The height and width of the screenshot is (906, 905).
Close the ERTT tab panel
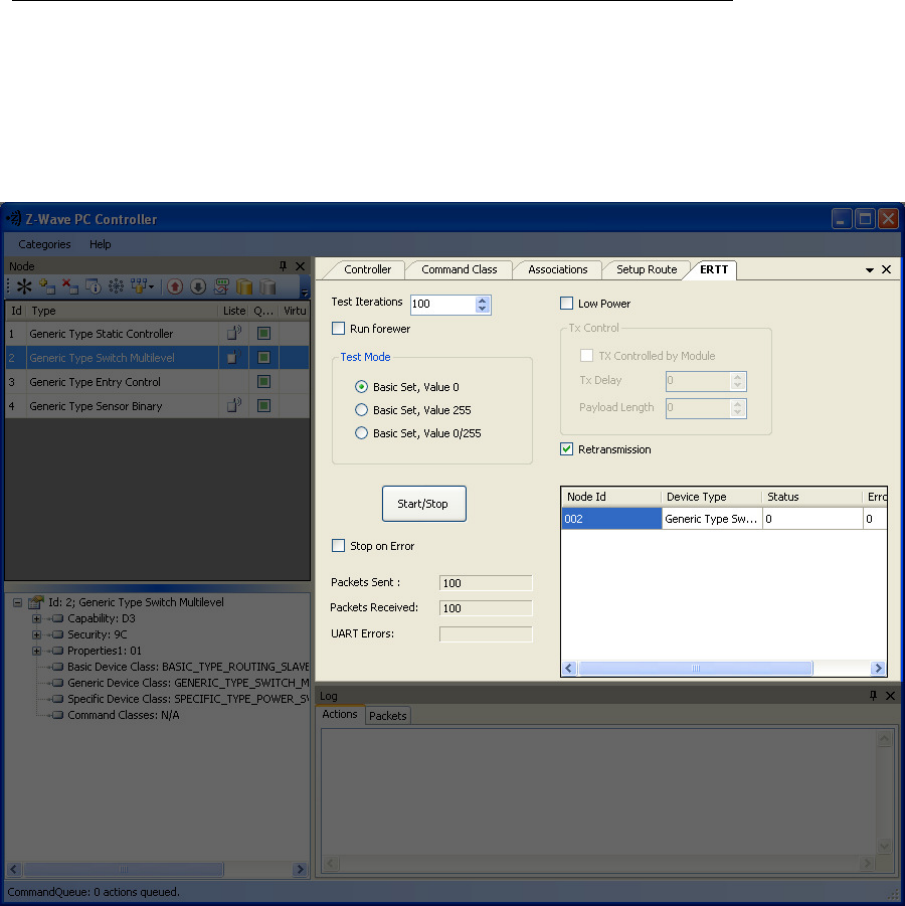(887, 269)
